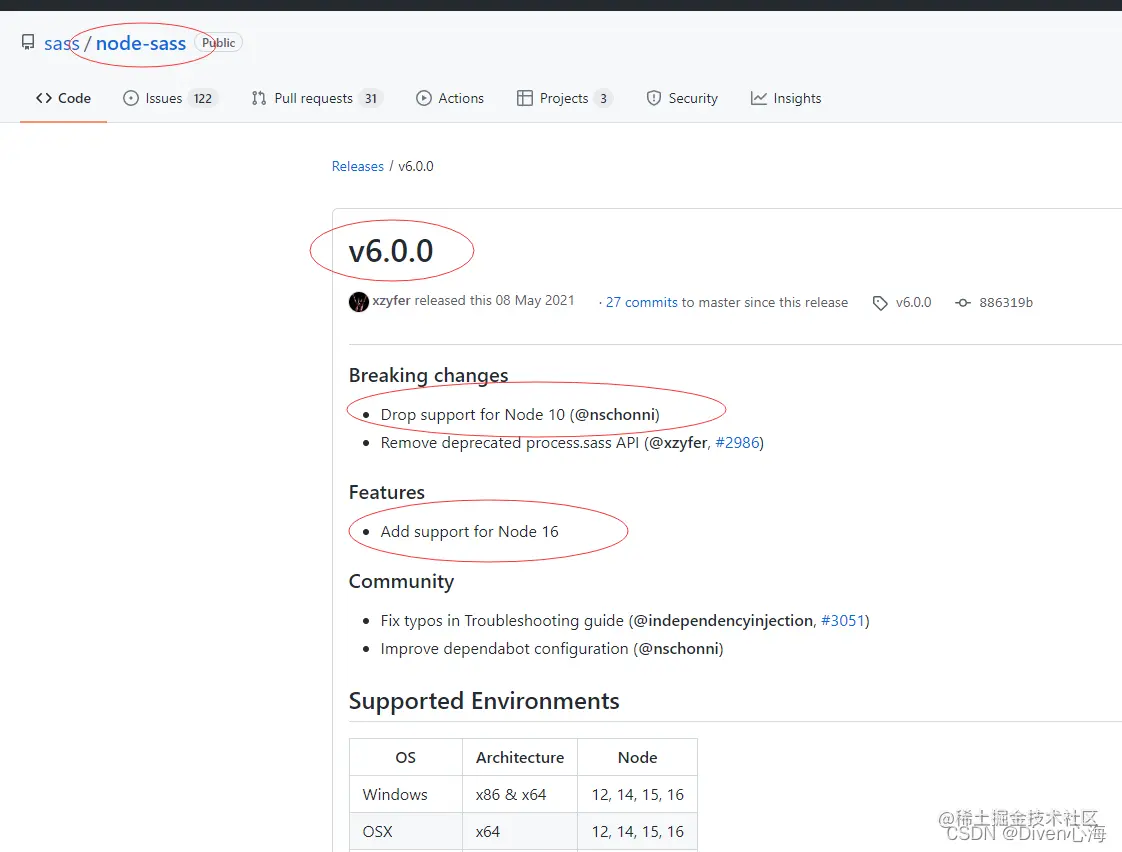Viewport: 1122px width, 852px height.
Task: Click the Security shield icon
Action: (x=653, y=99)
